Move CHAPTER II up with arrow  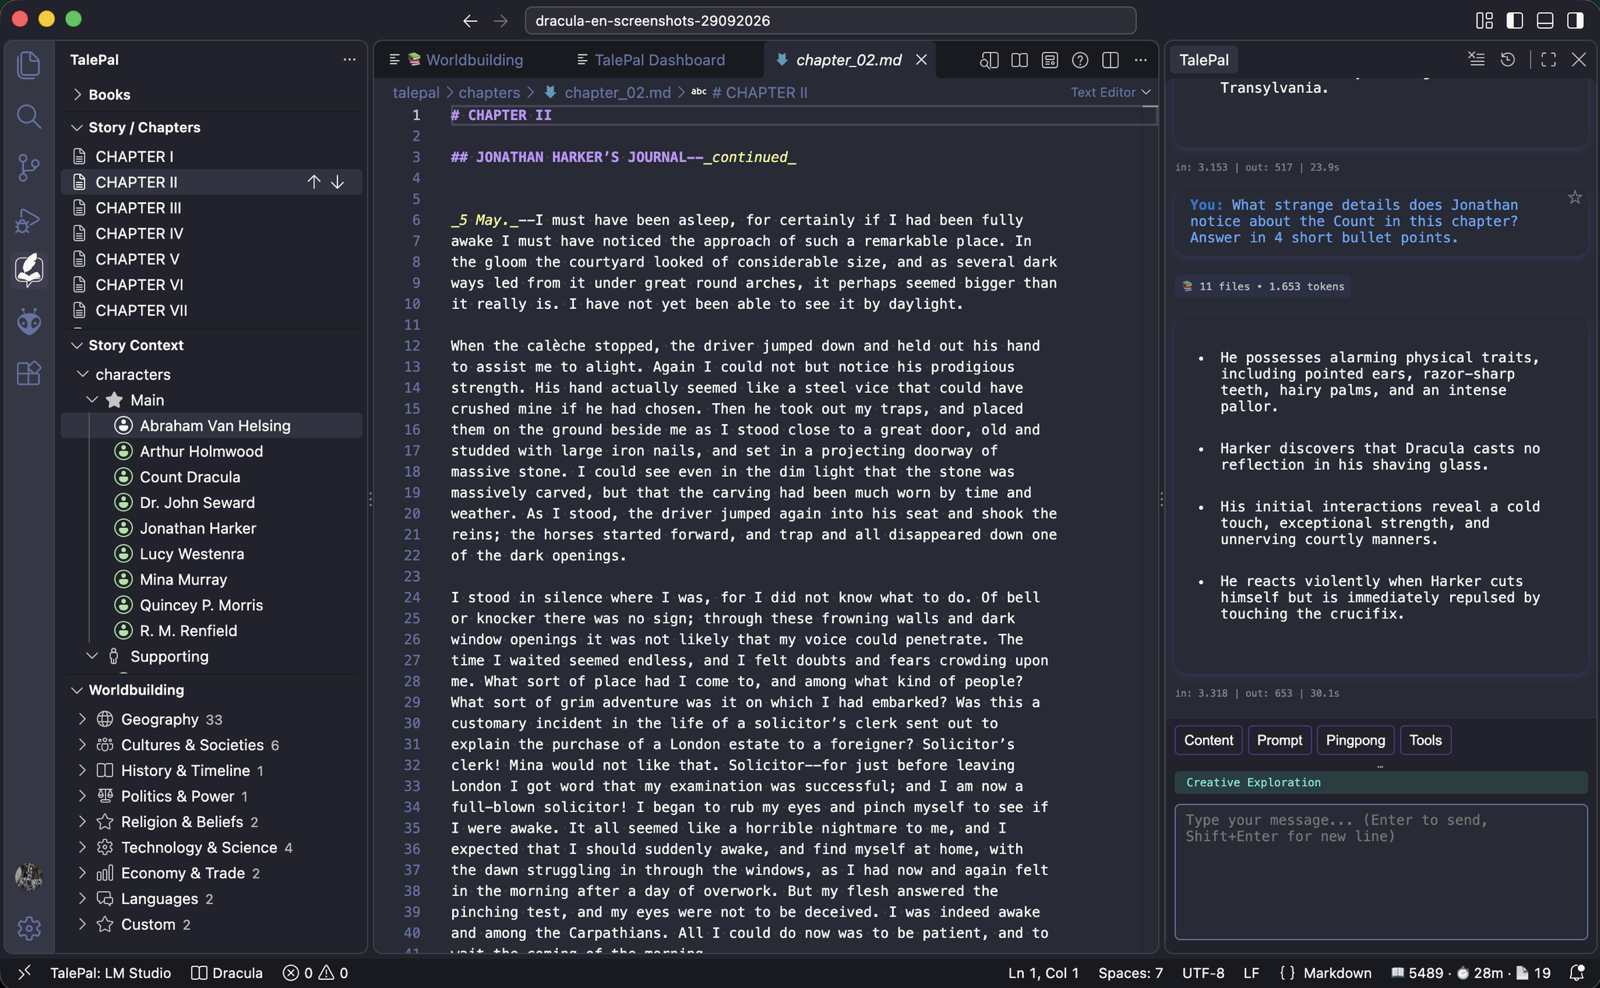coord(314,182)
